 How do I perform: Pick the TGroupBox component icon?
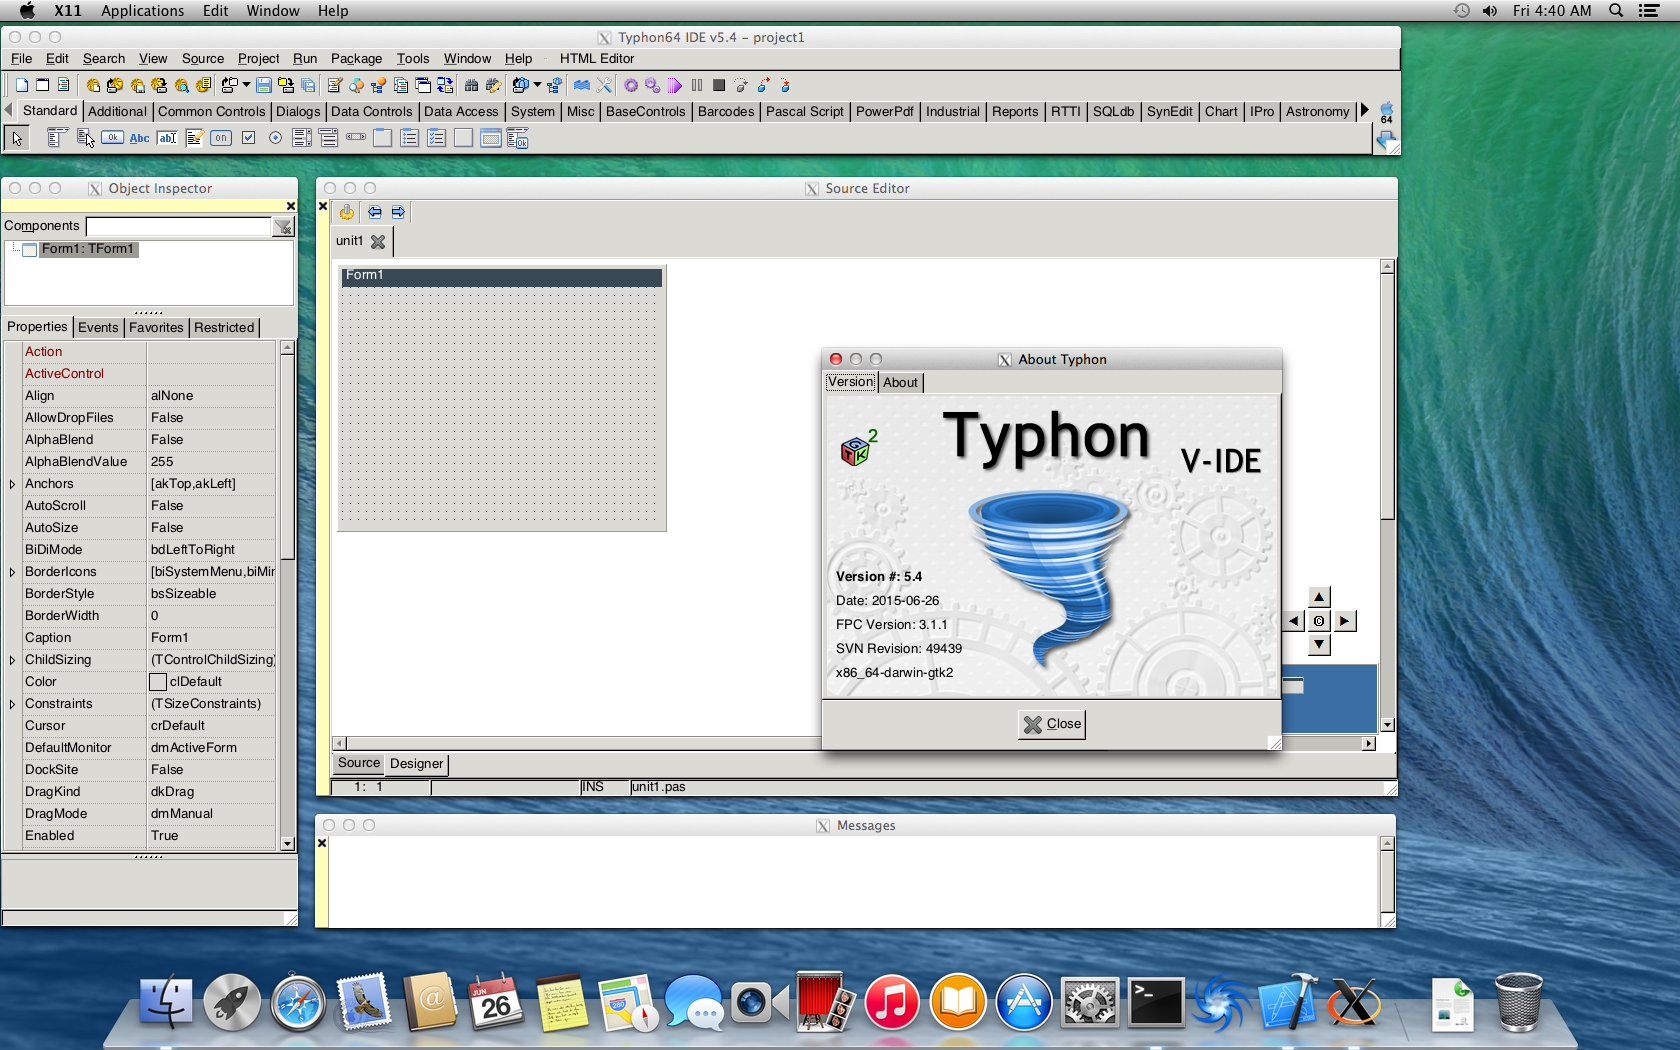(x=382, y=138)
